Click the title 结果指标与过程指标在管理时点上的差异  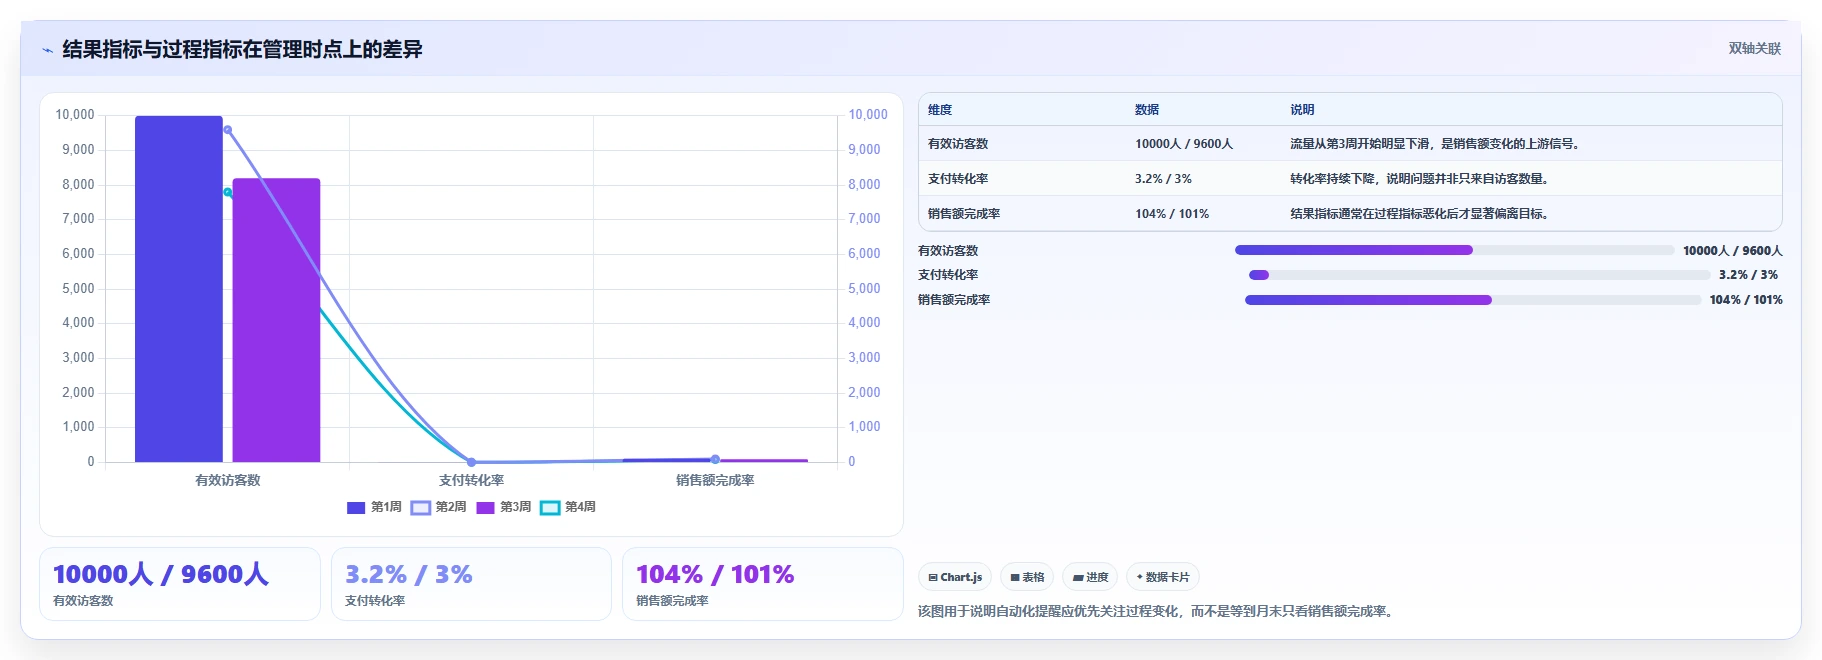[242, 49]
